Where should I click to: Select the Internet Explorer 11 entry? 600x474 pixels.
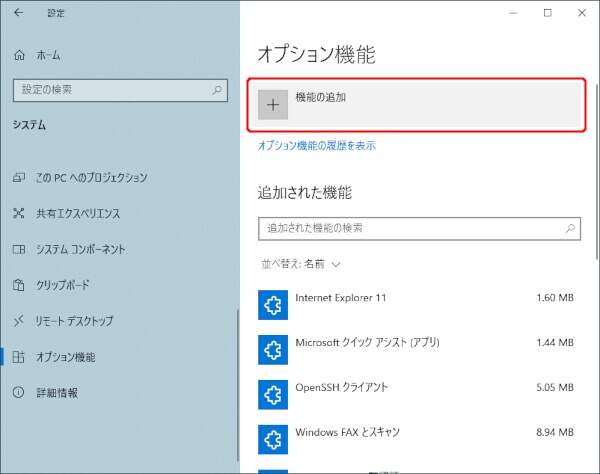[417, 305]
